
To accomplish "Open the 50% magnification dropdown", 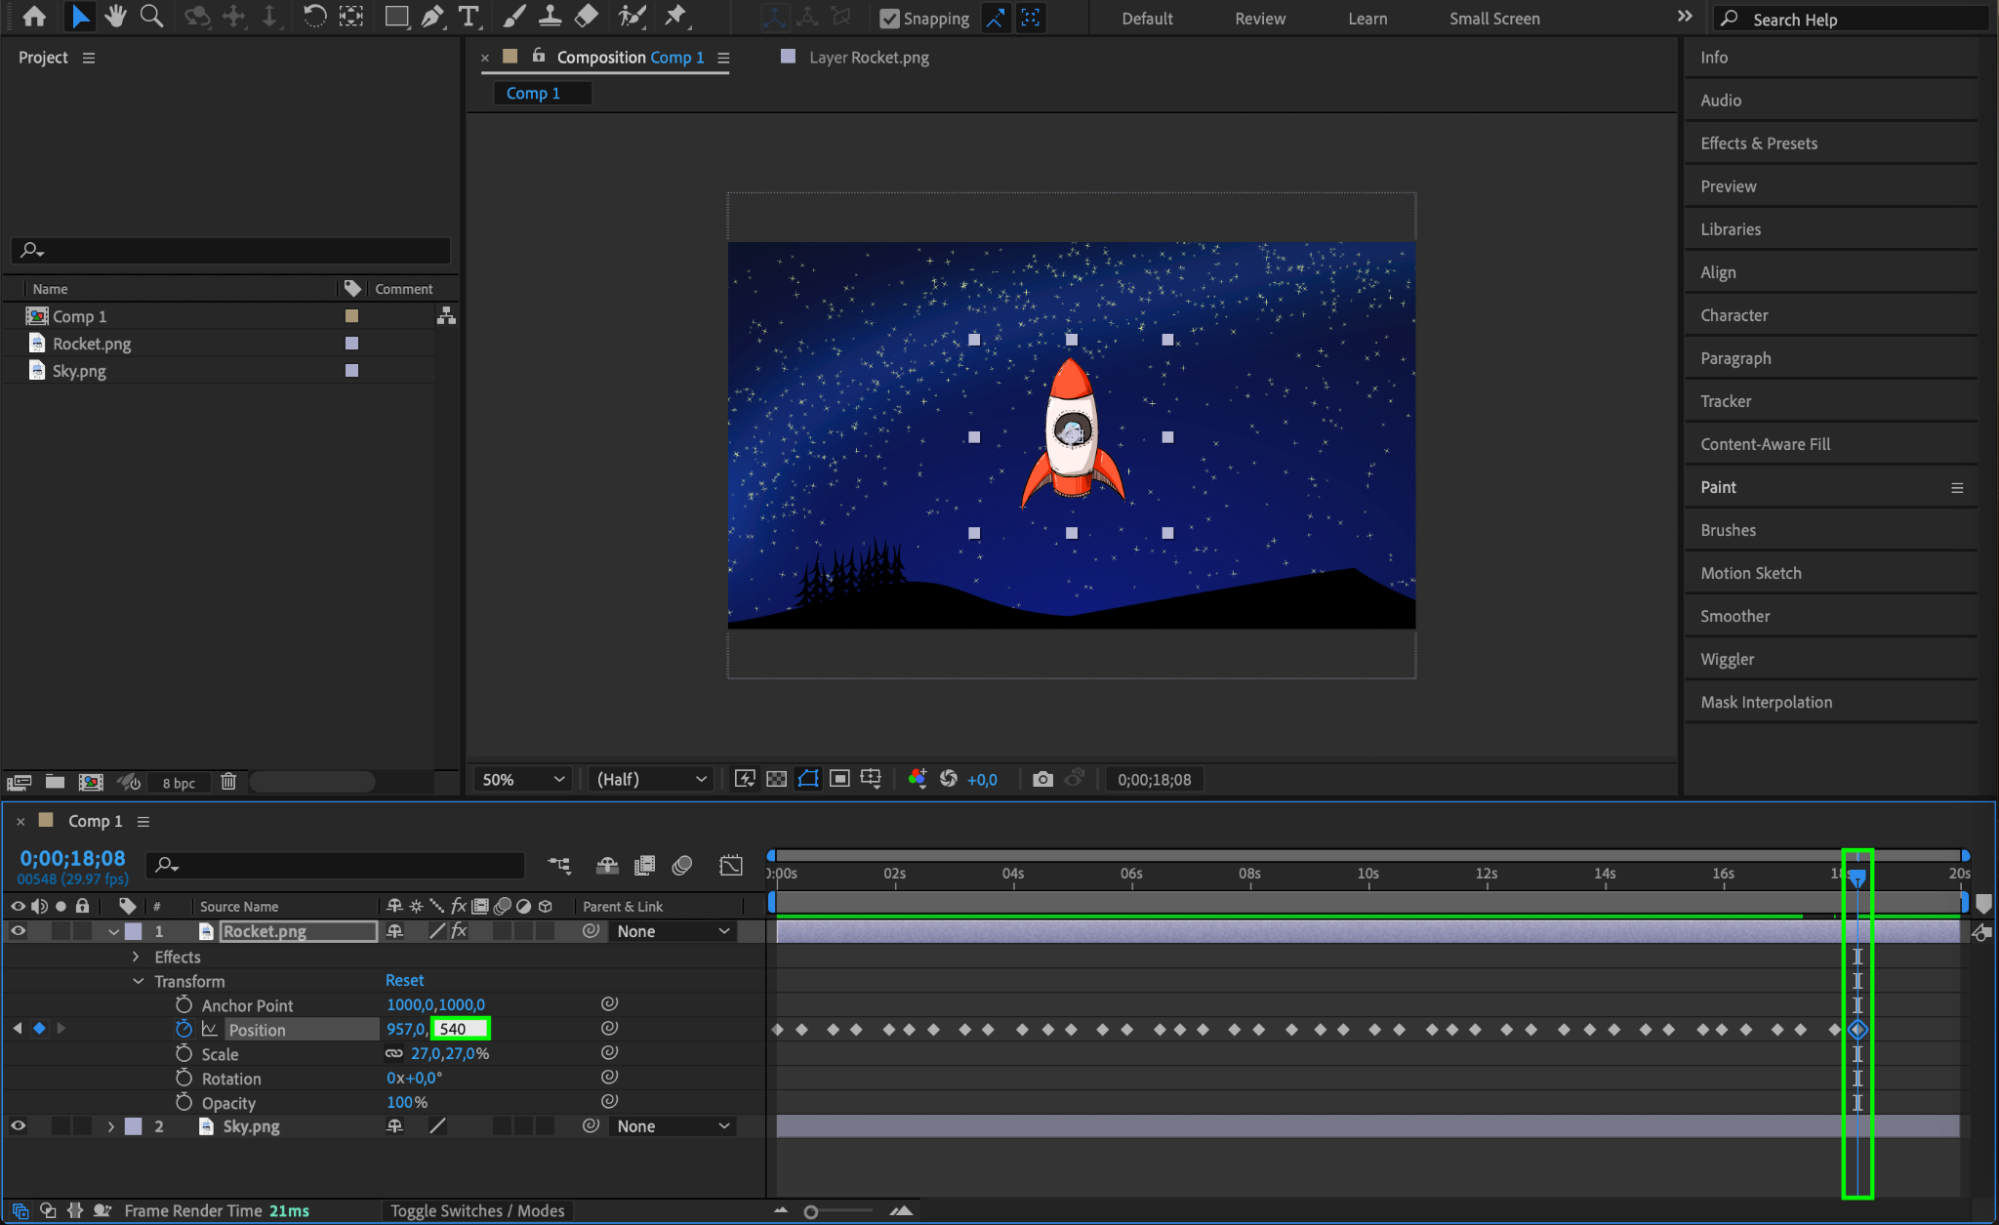I will tap(523, 779).
